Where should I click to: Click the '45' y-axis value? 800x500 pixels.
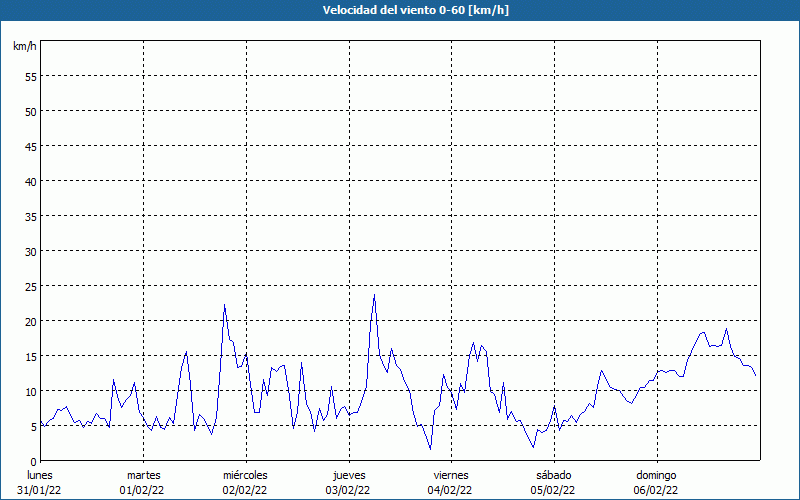coord(31,146)
